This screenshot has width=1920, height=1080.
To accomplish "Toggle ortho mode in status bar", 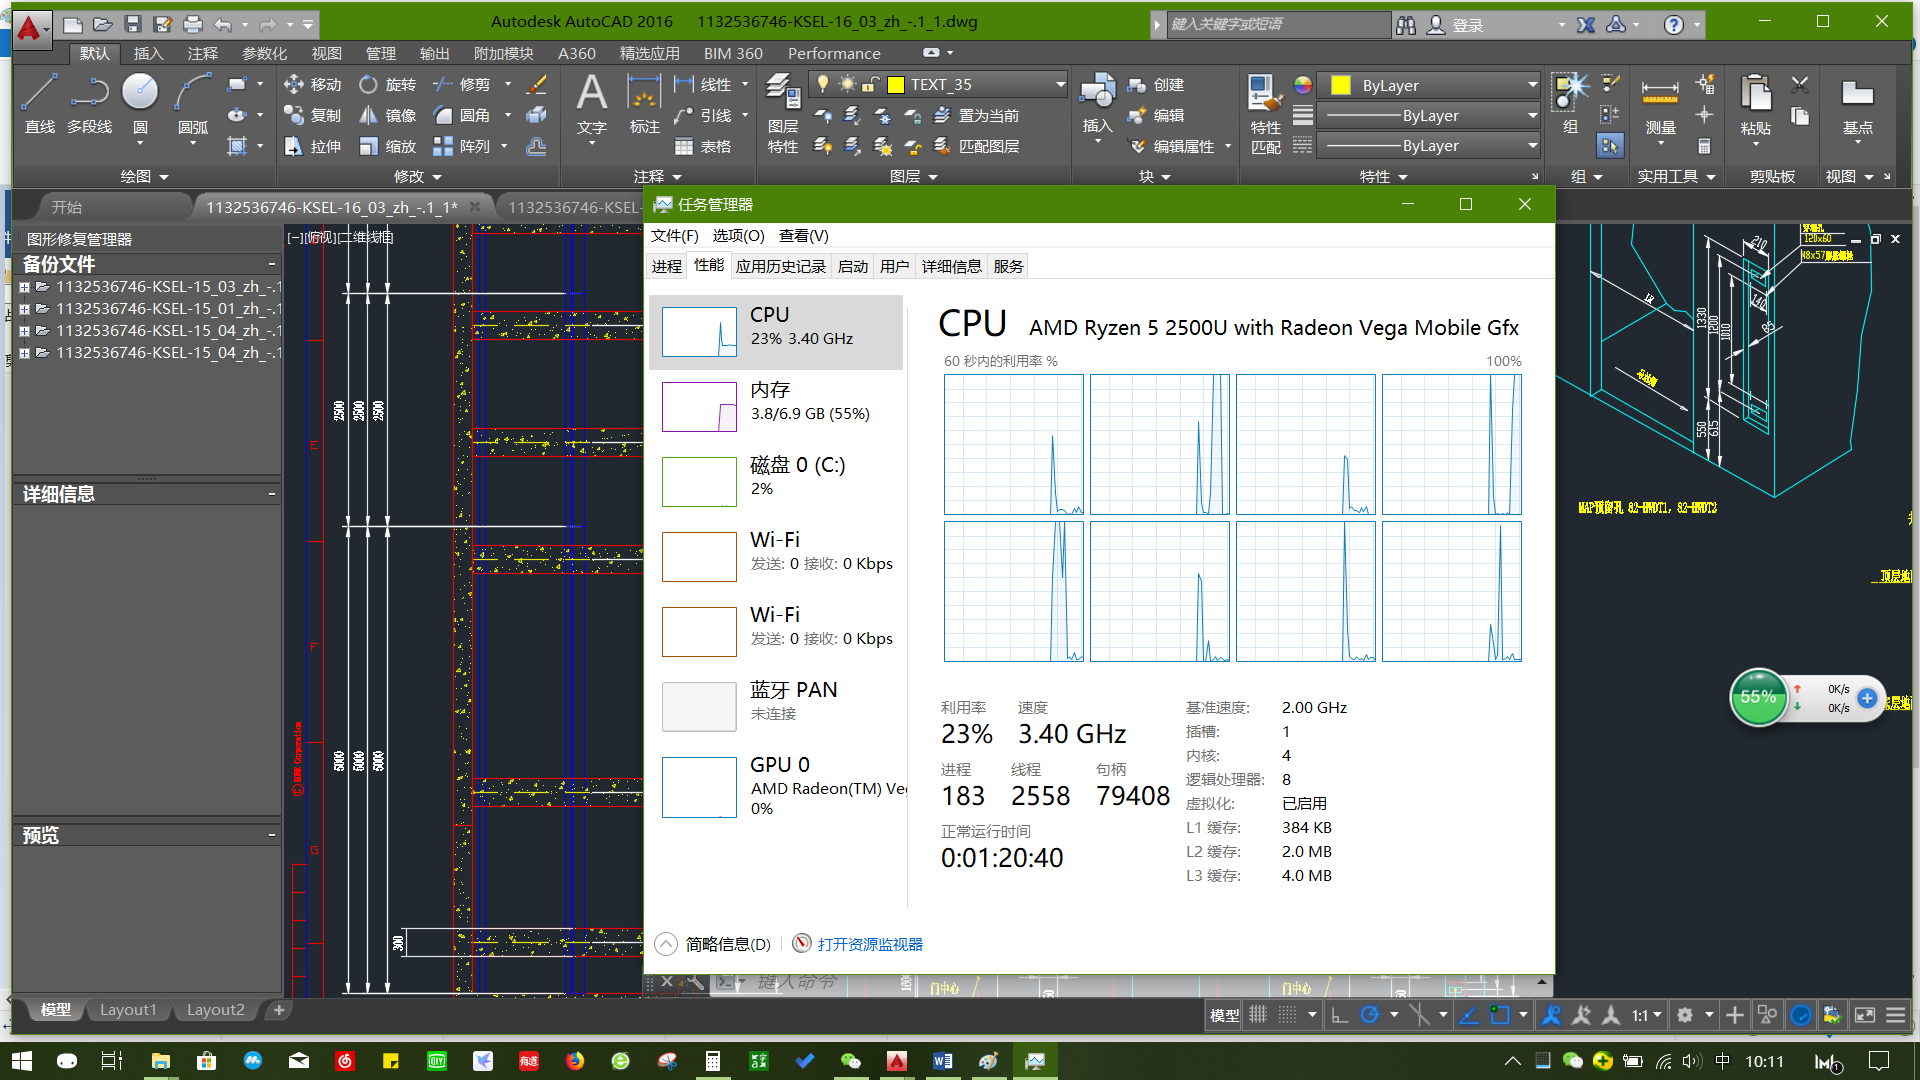I will (1340, 1015).
